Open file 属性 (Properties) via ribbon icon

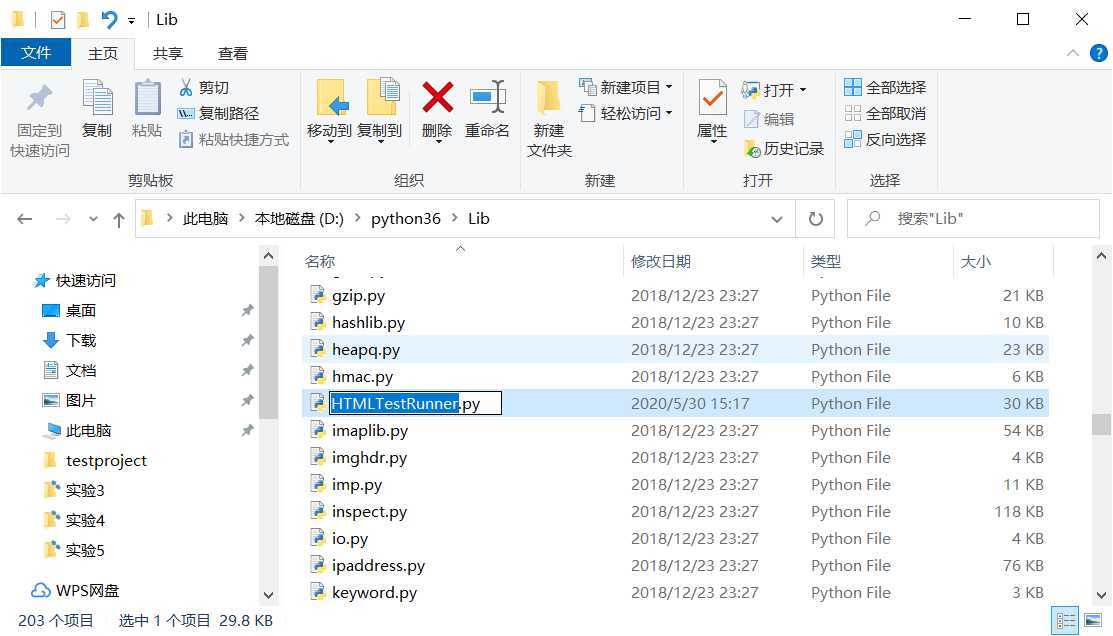click(x=711, y=110)
